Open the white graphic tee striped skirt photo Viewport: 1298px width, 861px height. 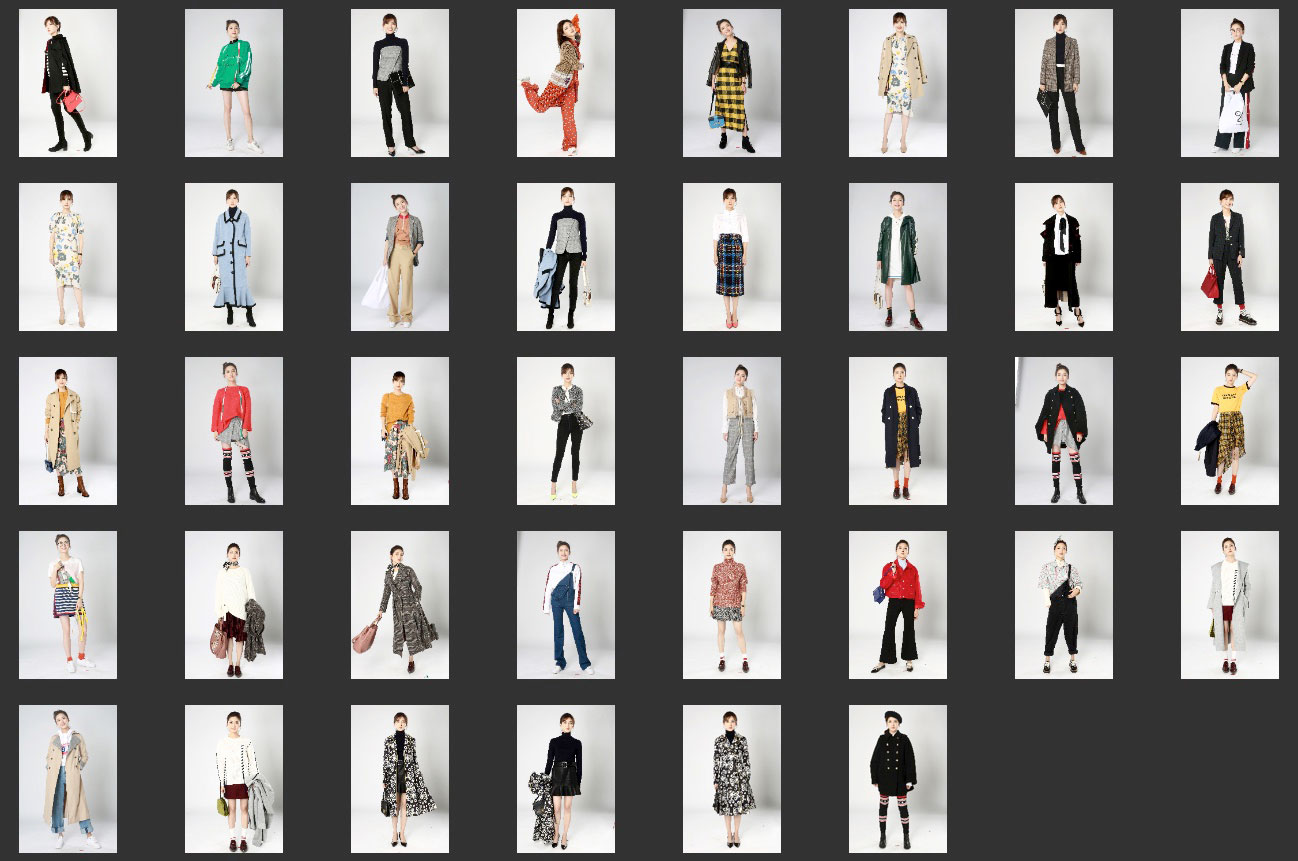point(67,604)
